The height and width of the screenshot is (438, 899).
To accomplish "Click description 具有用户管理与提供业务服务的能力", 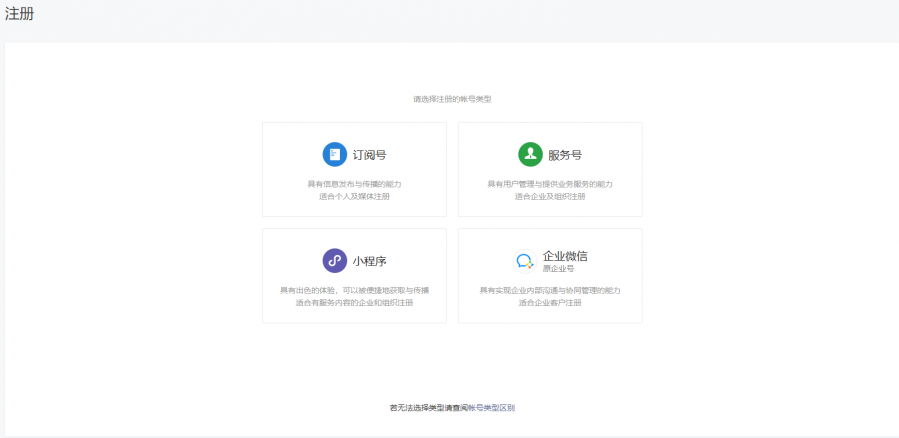I will click(x=550, y=184).
